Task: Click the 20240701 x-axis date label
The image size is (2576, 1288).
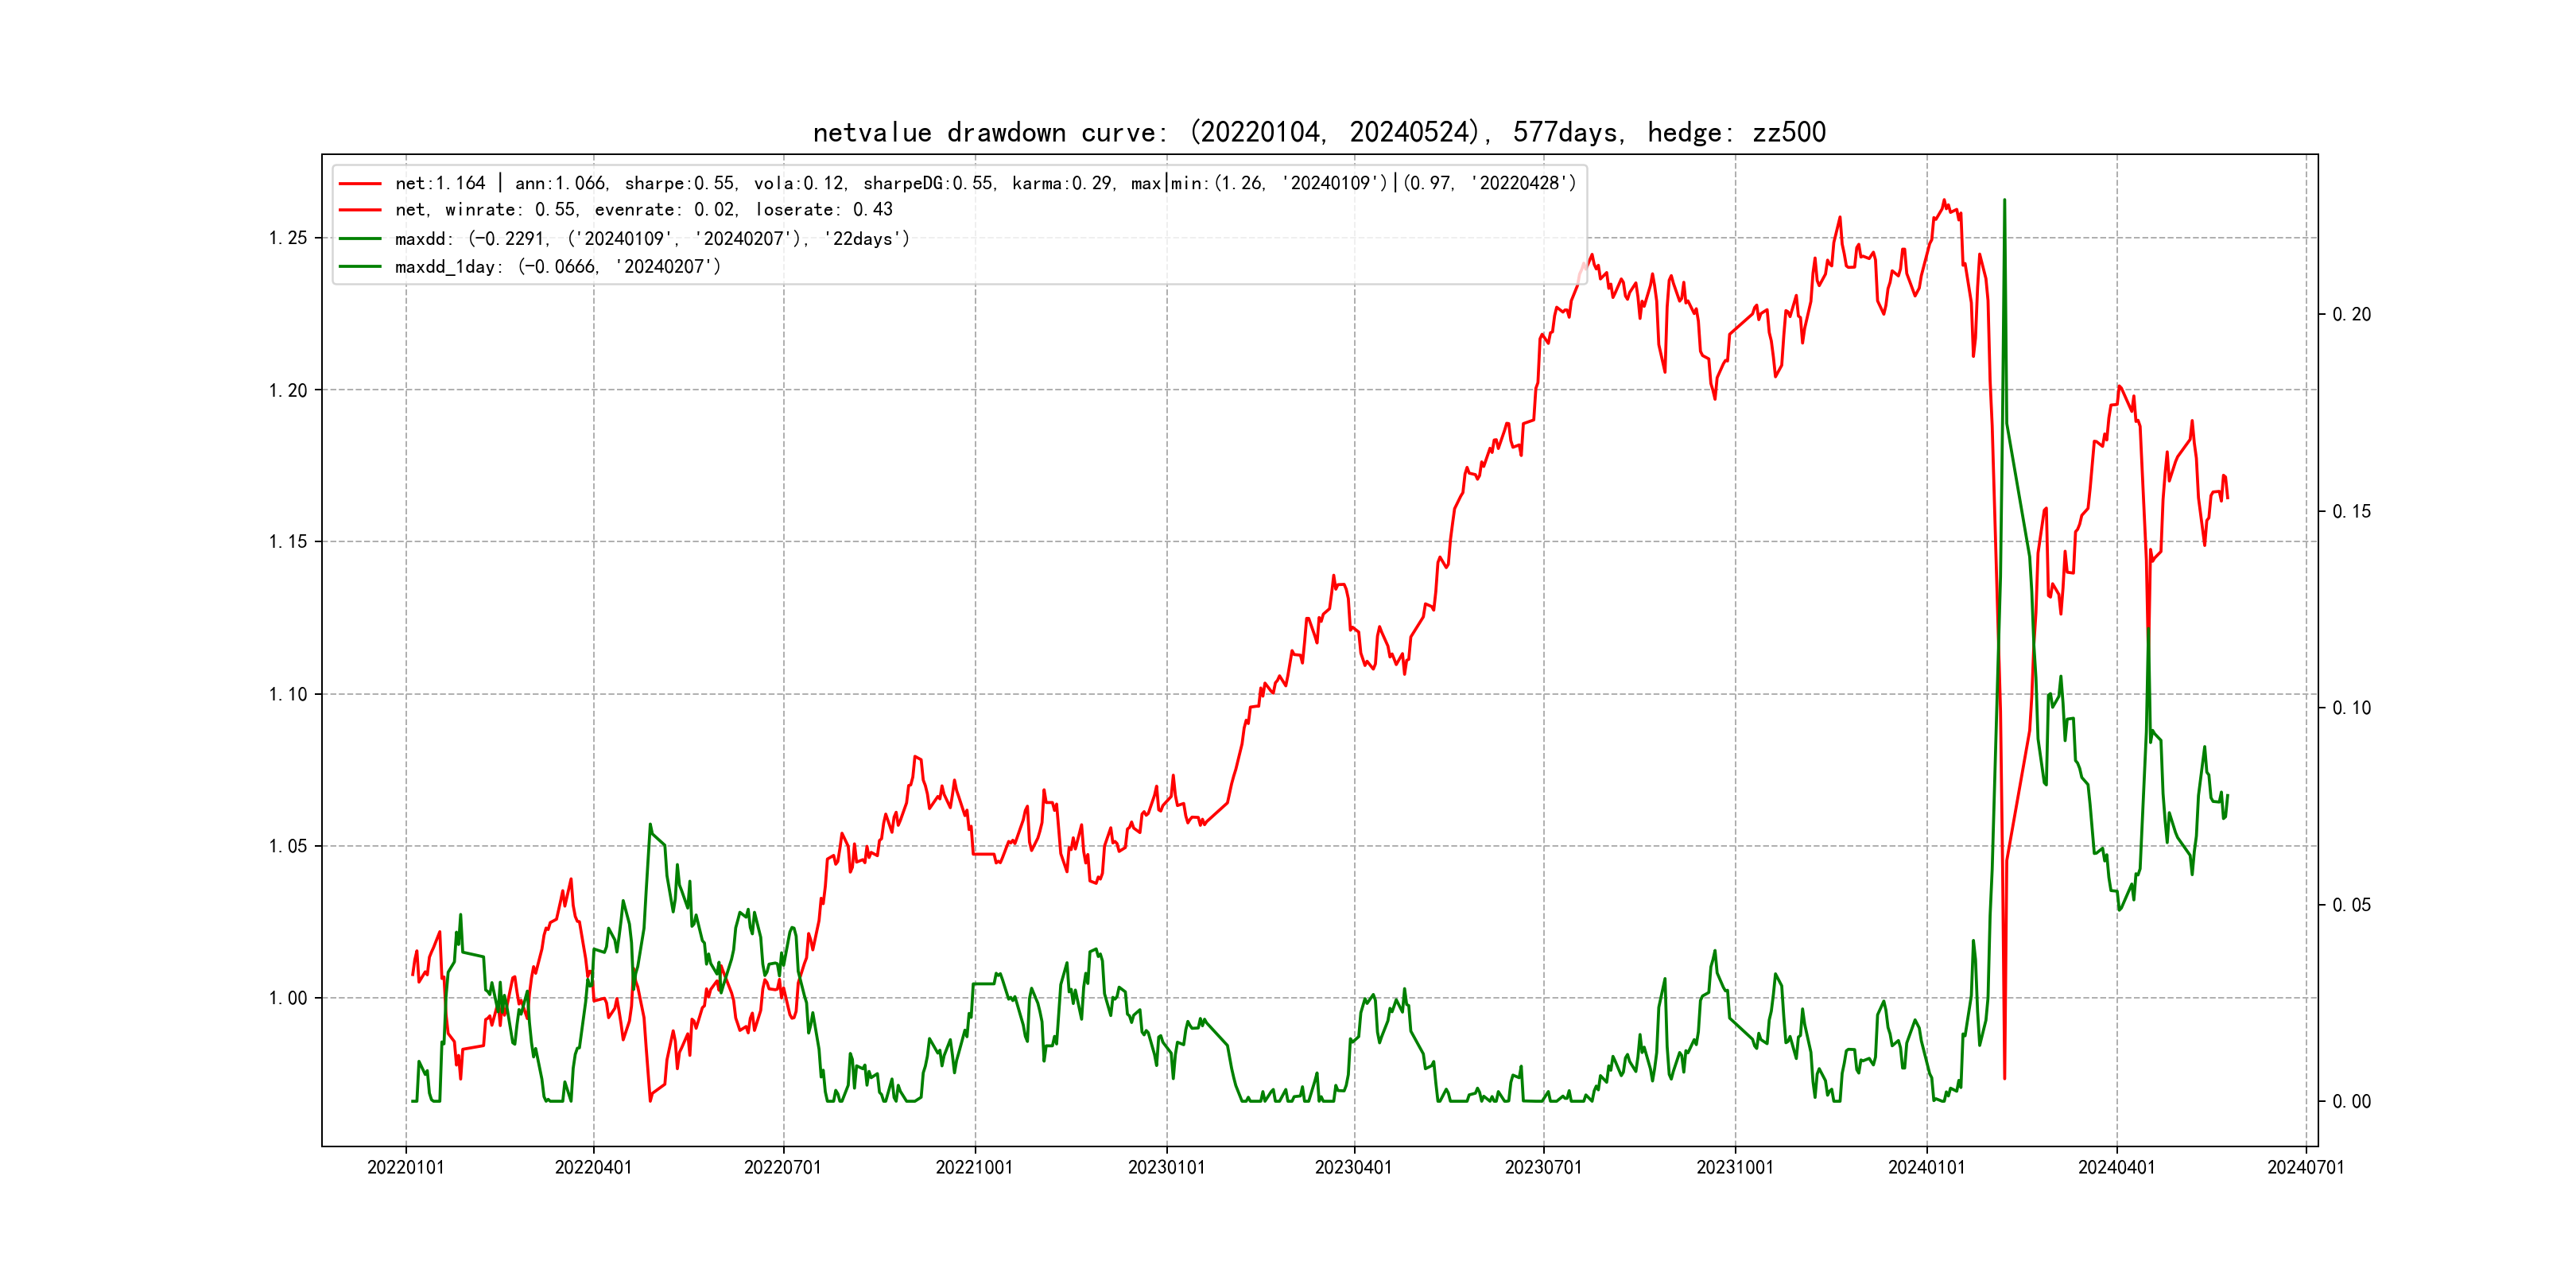Action: coord(2305,1167)
